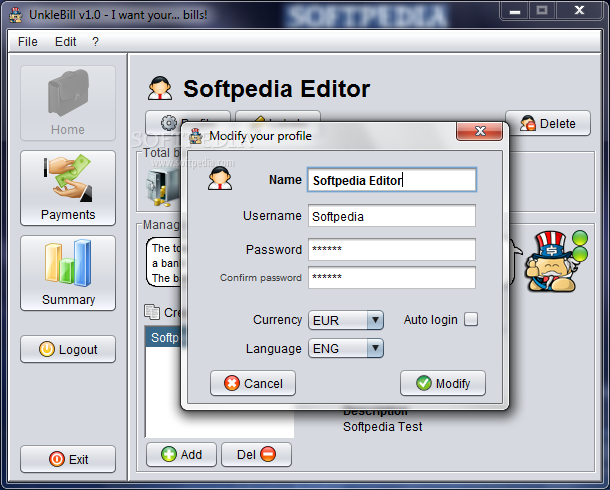Screen dimensions: 610x490
Task: Open the Summary charts section
Action: click(x=68, y=273)
